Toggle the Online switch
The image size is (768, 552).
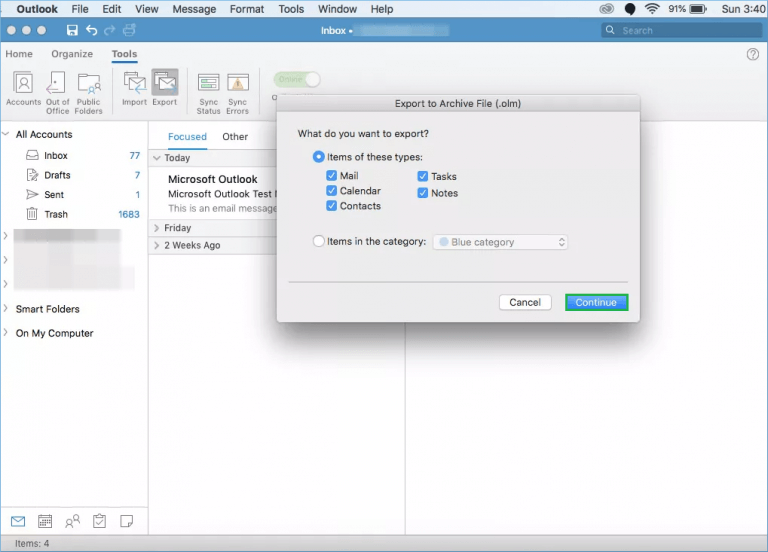pos(297,79)
